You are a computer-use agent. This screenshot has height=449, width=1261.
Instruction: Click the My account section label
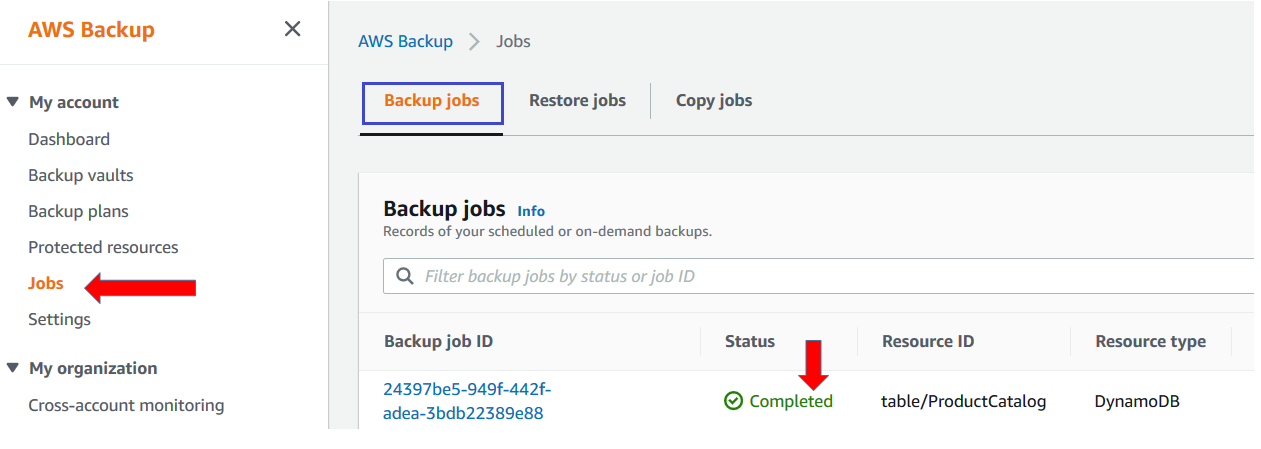coord(74,102)
